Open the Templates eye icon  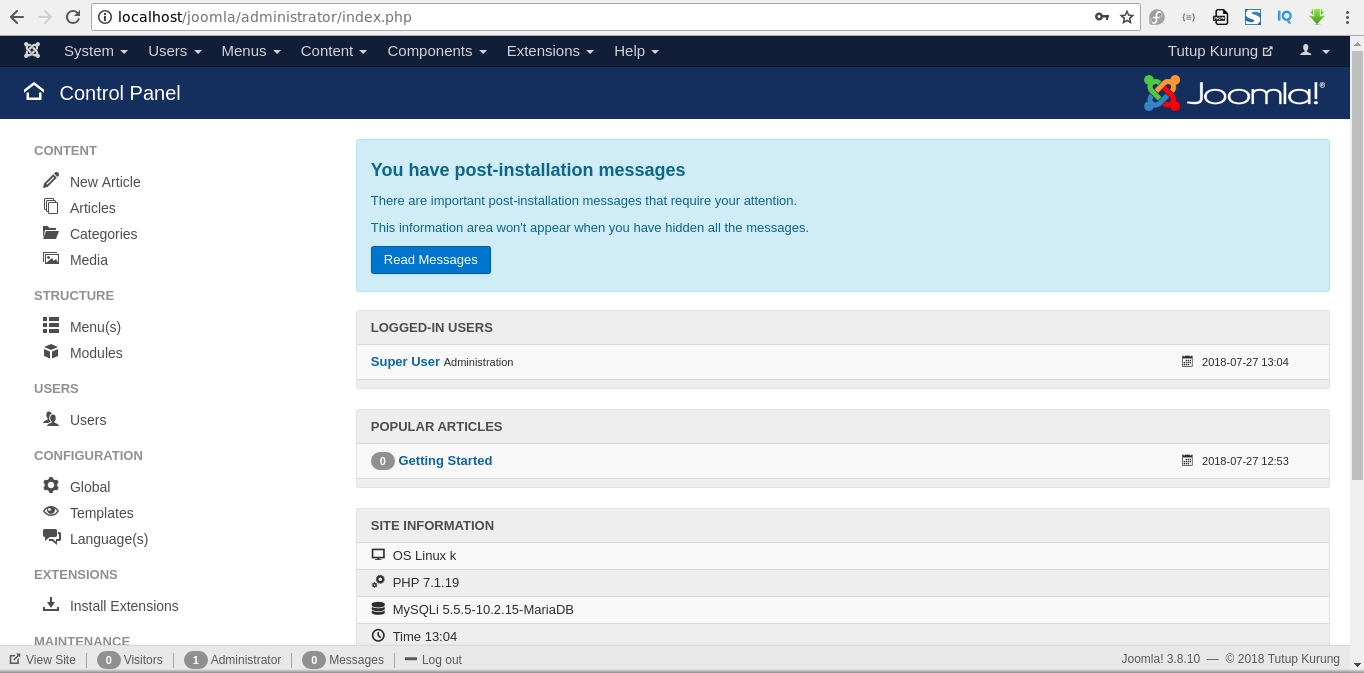click(51, 511)
